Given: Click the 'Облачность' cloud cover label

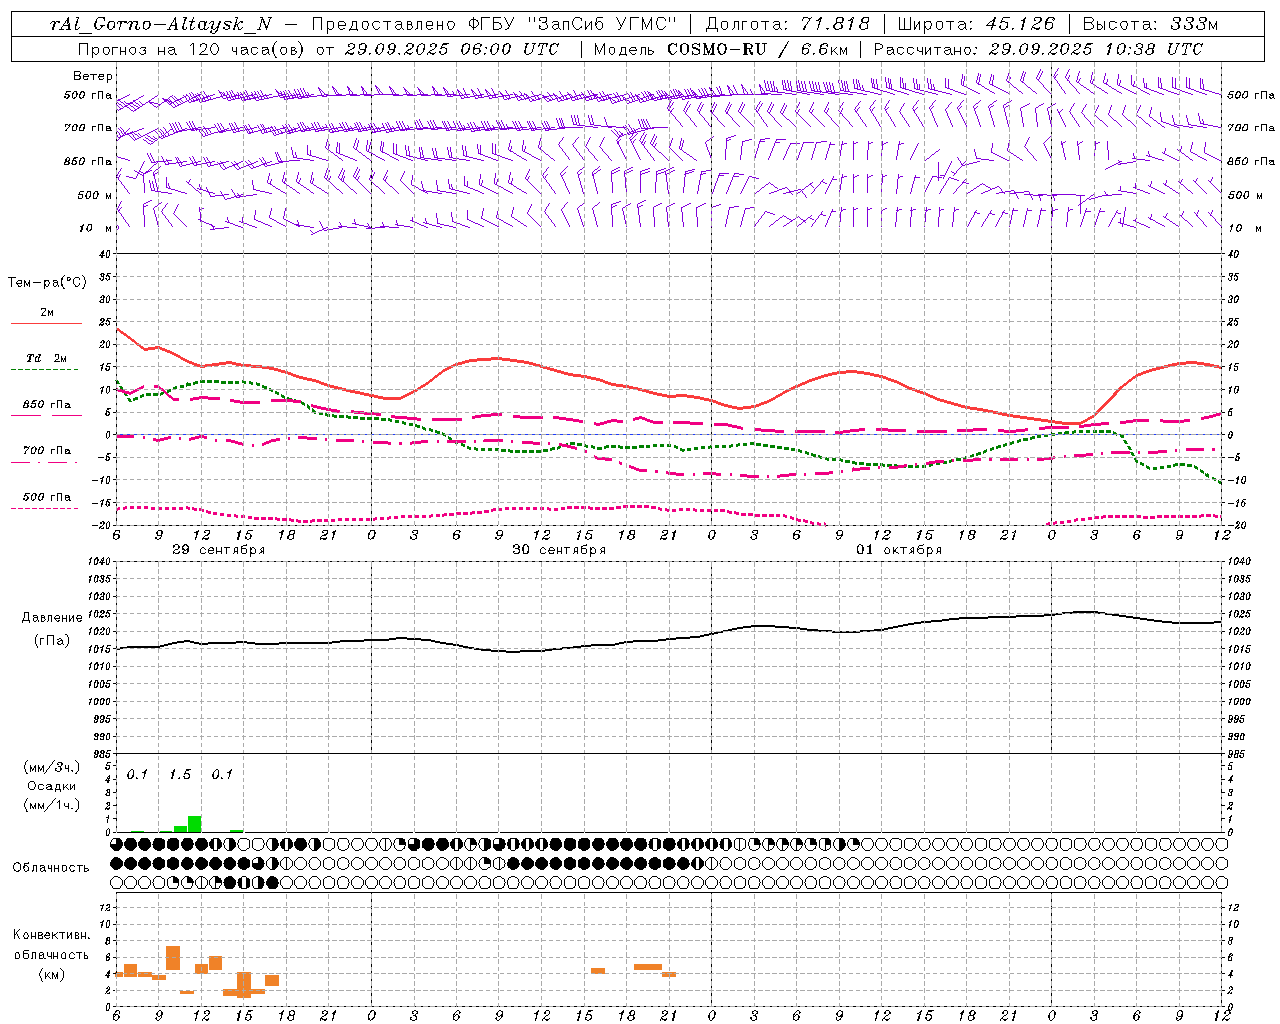Looking at the screenshot, I should pos(51,867).
